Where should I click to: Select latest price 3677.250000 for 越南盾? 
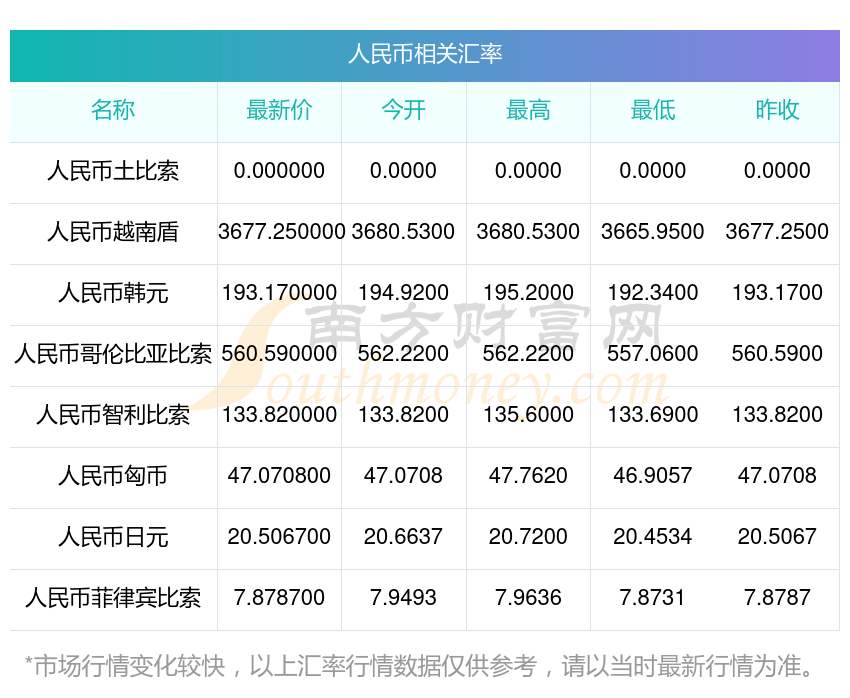pos(281,232)
